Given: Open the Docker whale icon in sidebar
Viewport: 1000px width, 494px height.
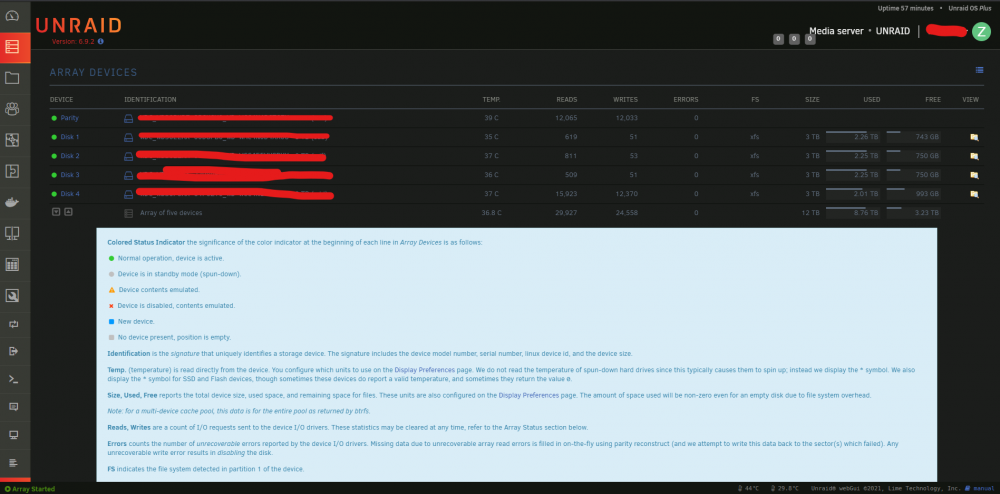Looking at the screenshot, I should click(12, 203).
